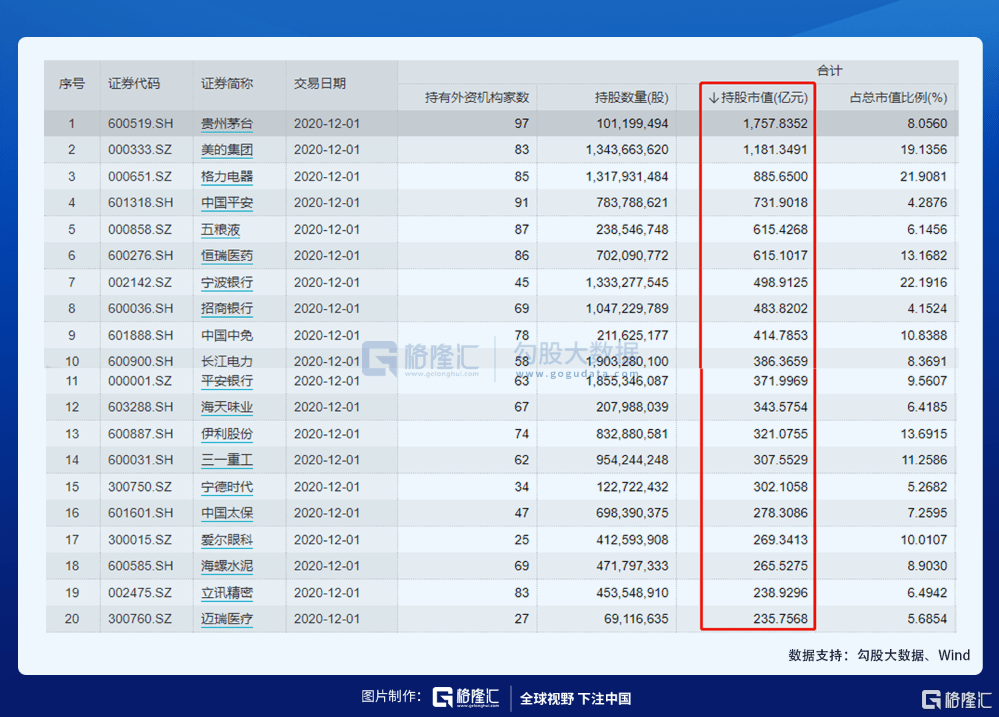Select the security code 002142.SZ

140,282
